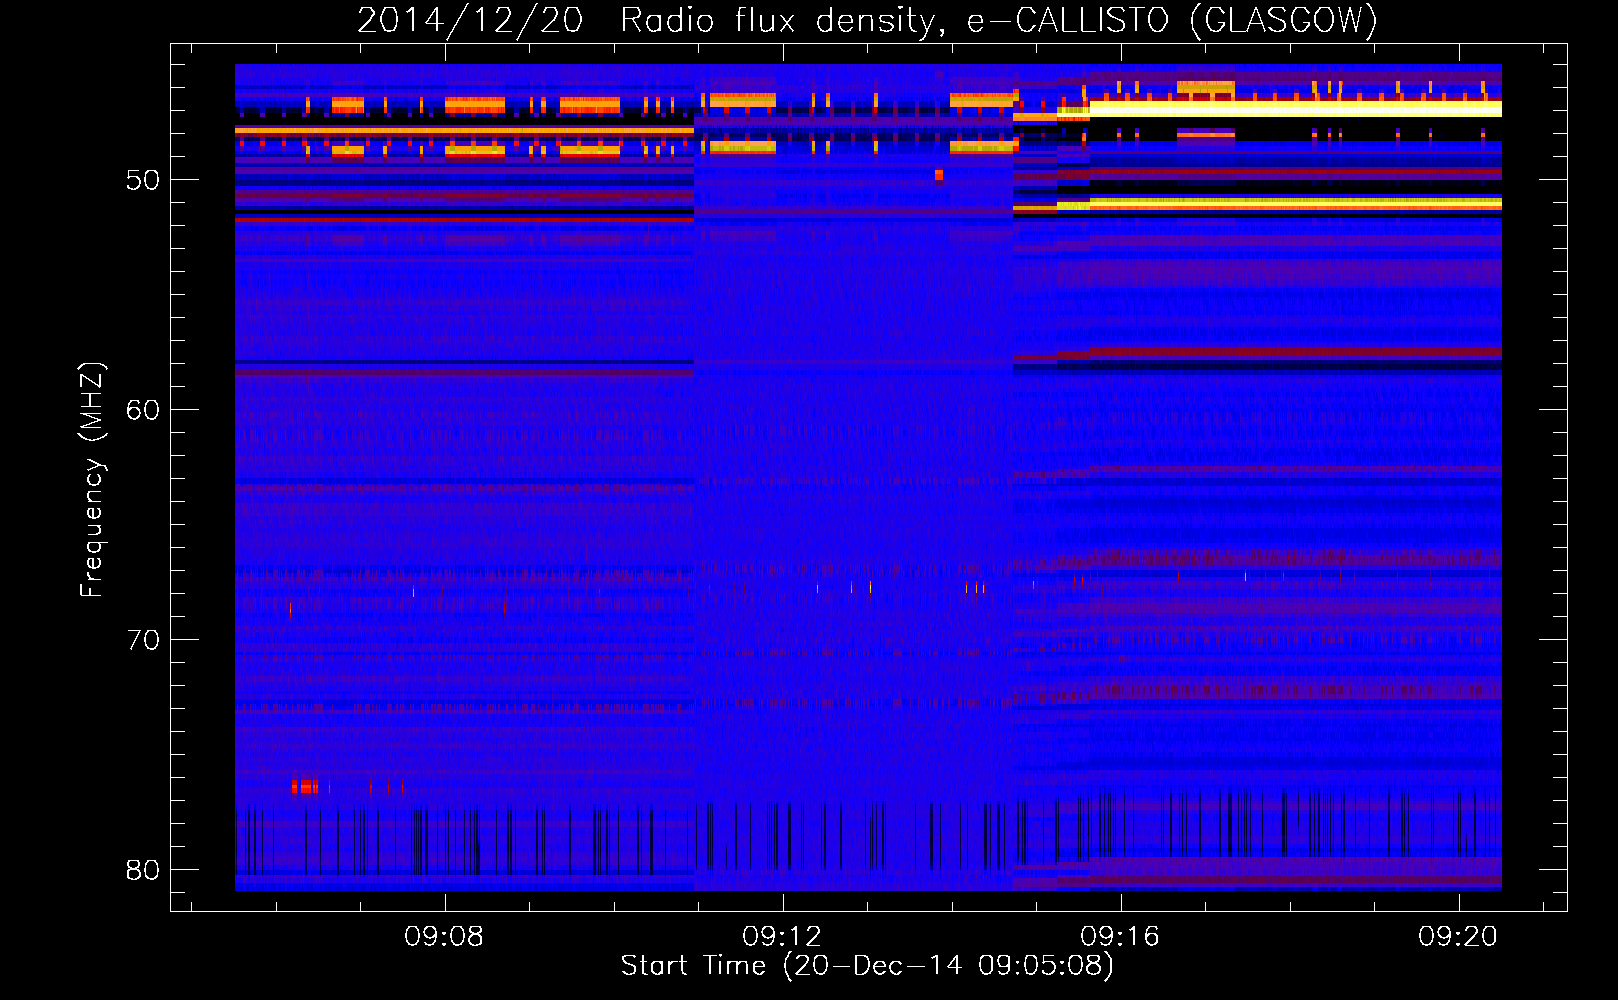This screenshot has width=1618, height=1000.
Task: Click the 09:08 time tick label
Action: [444, 936]
